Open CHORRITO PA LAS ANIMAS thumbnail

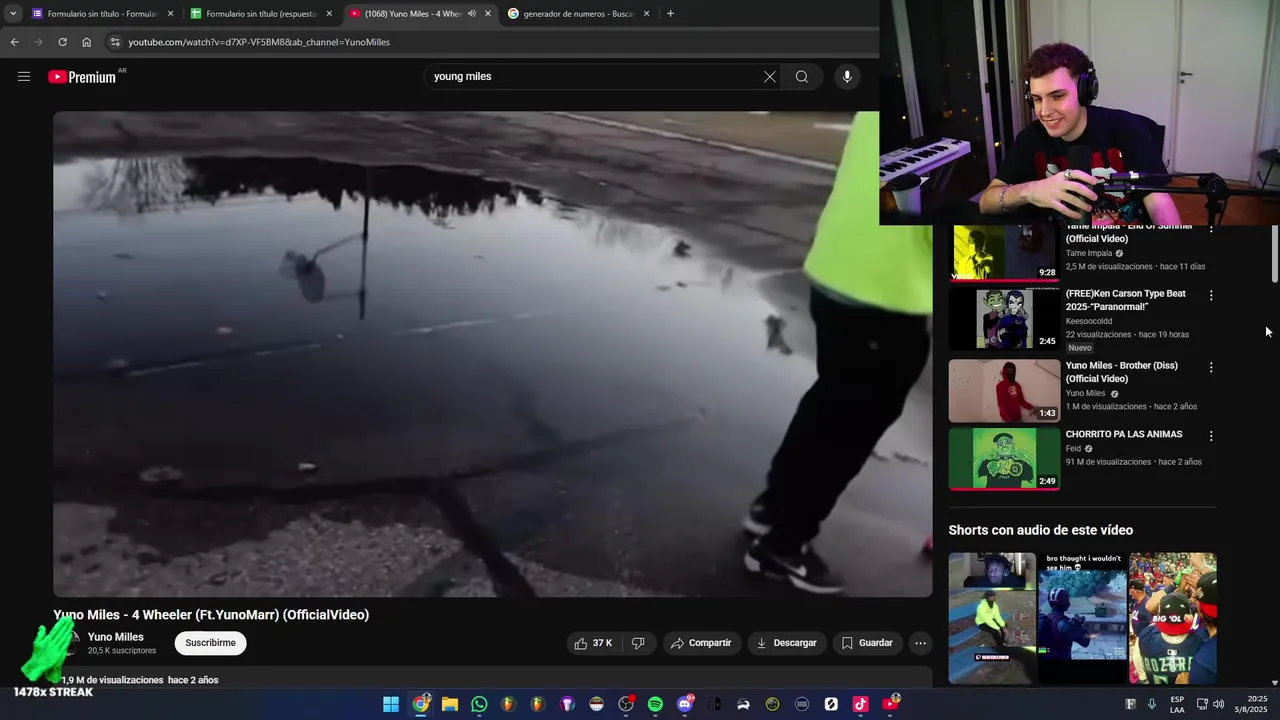point(1004,459)
